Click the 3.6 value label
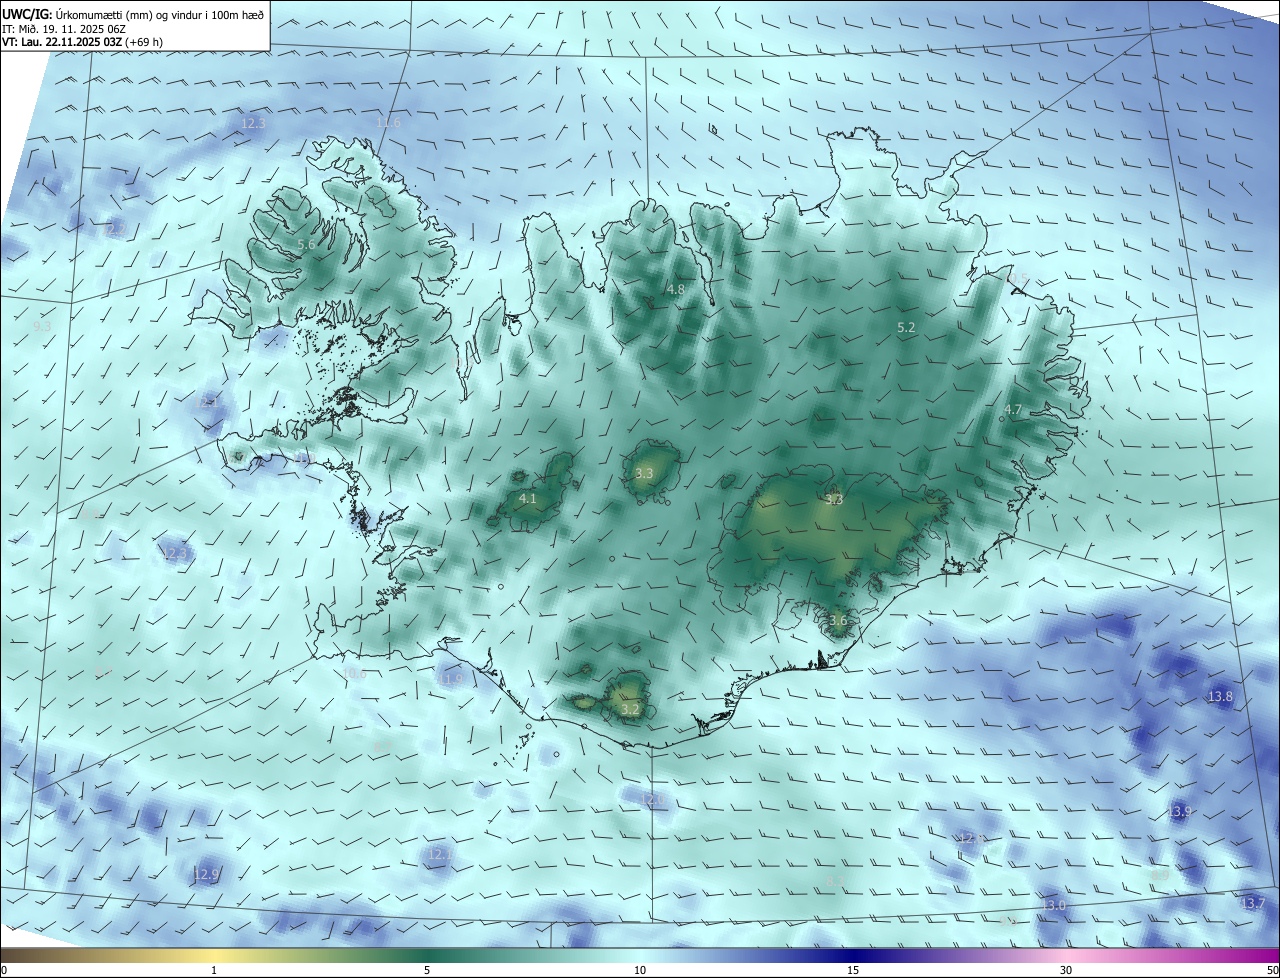 838,621
